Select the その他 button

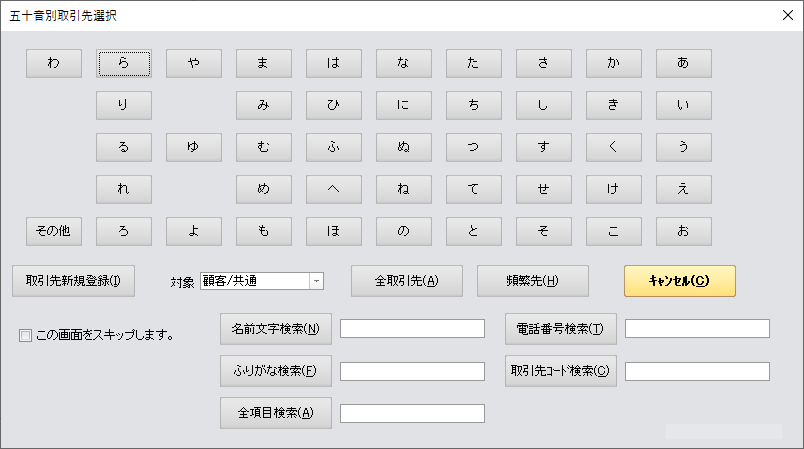pos(53,231)
